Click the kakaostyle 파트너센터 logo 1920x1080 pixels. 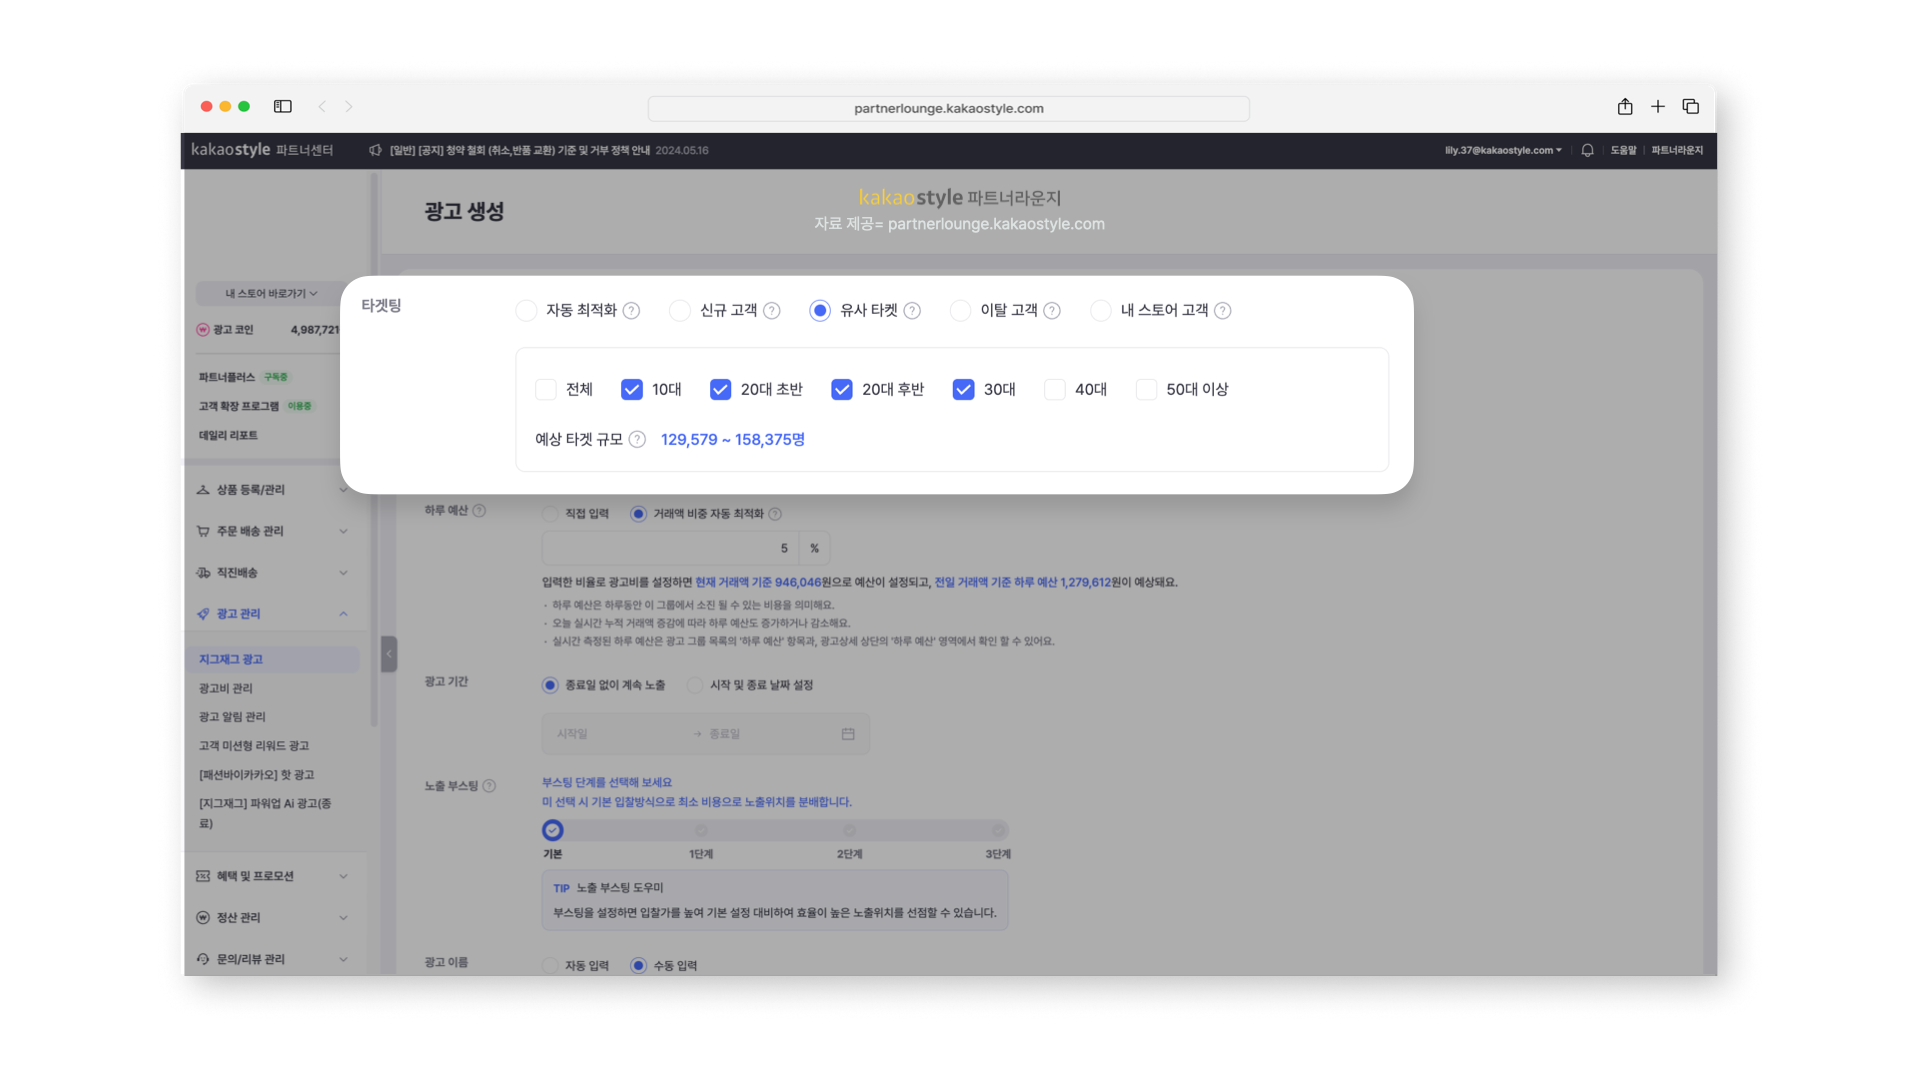coord(262,150)
